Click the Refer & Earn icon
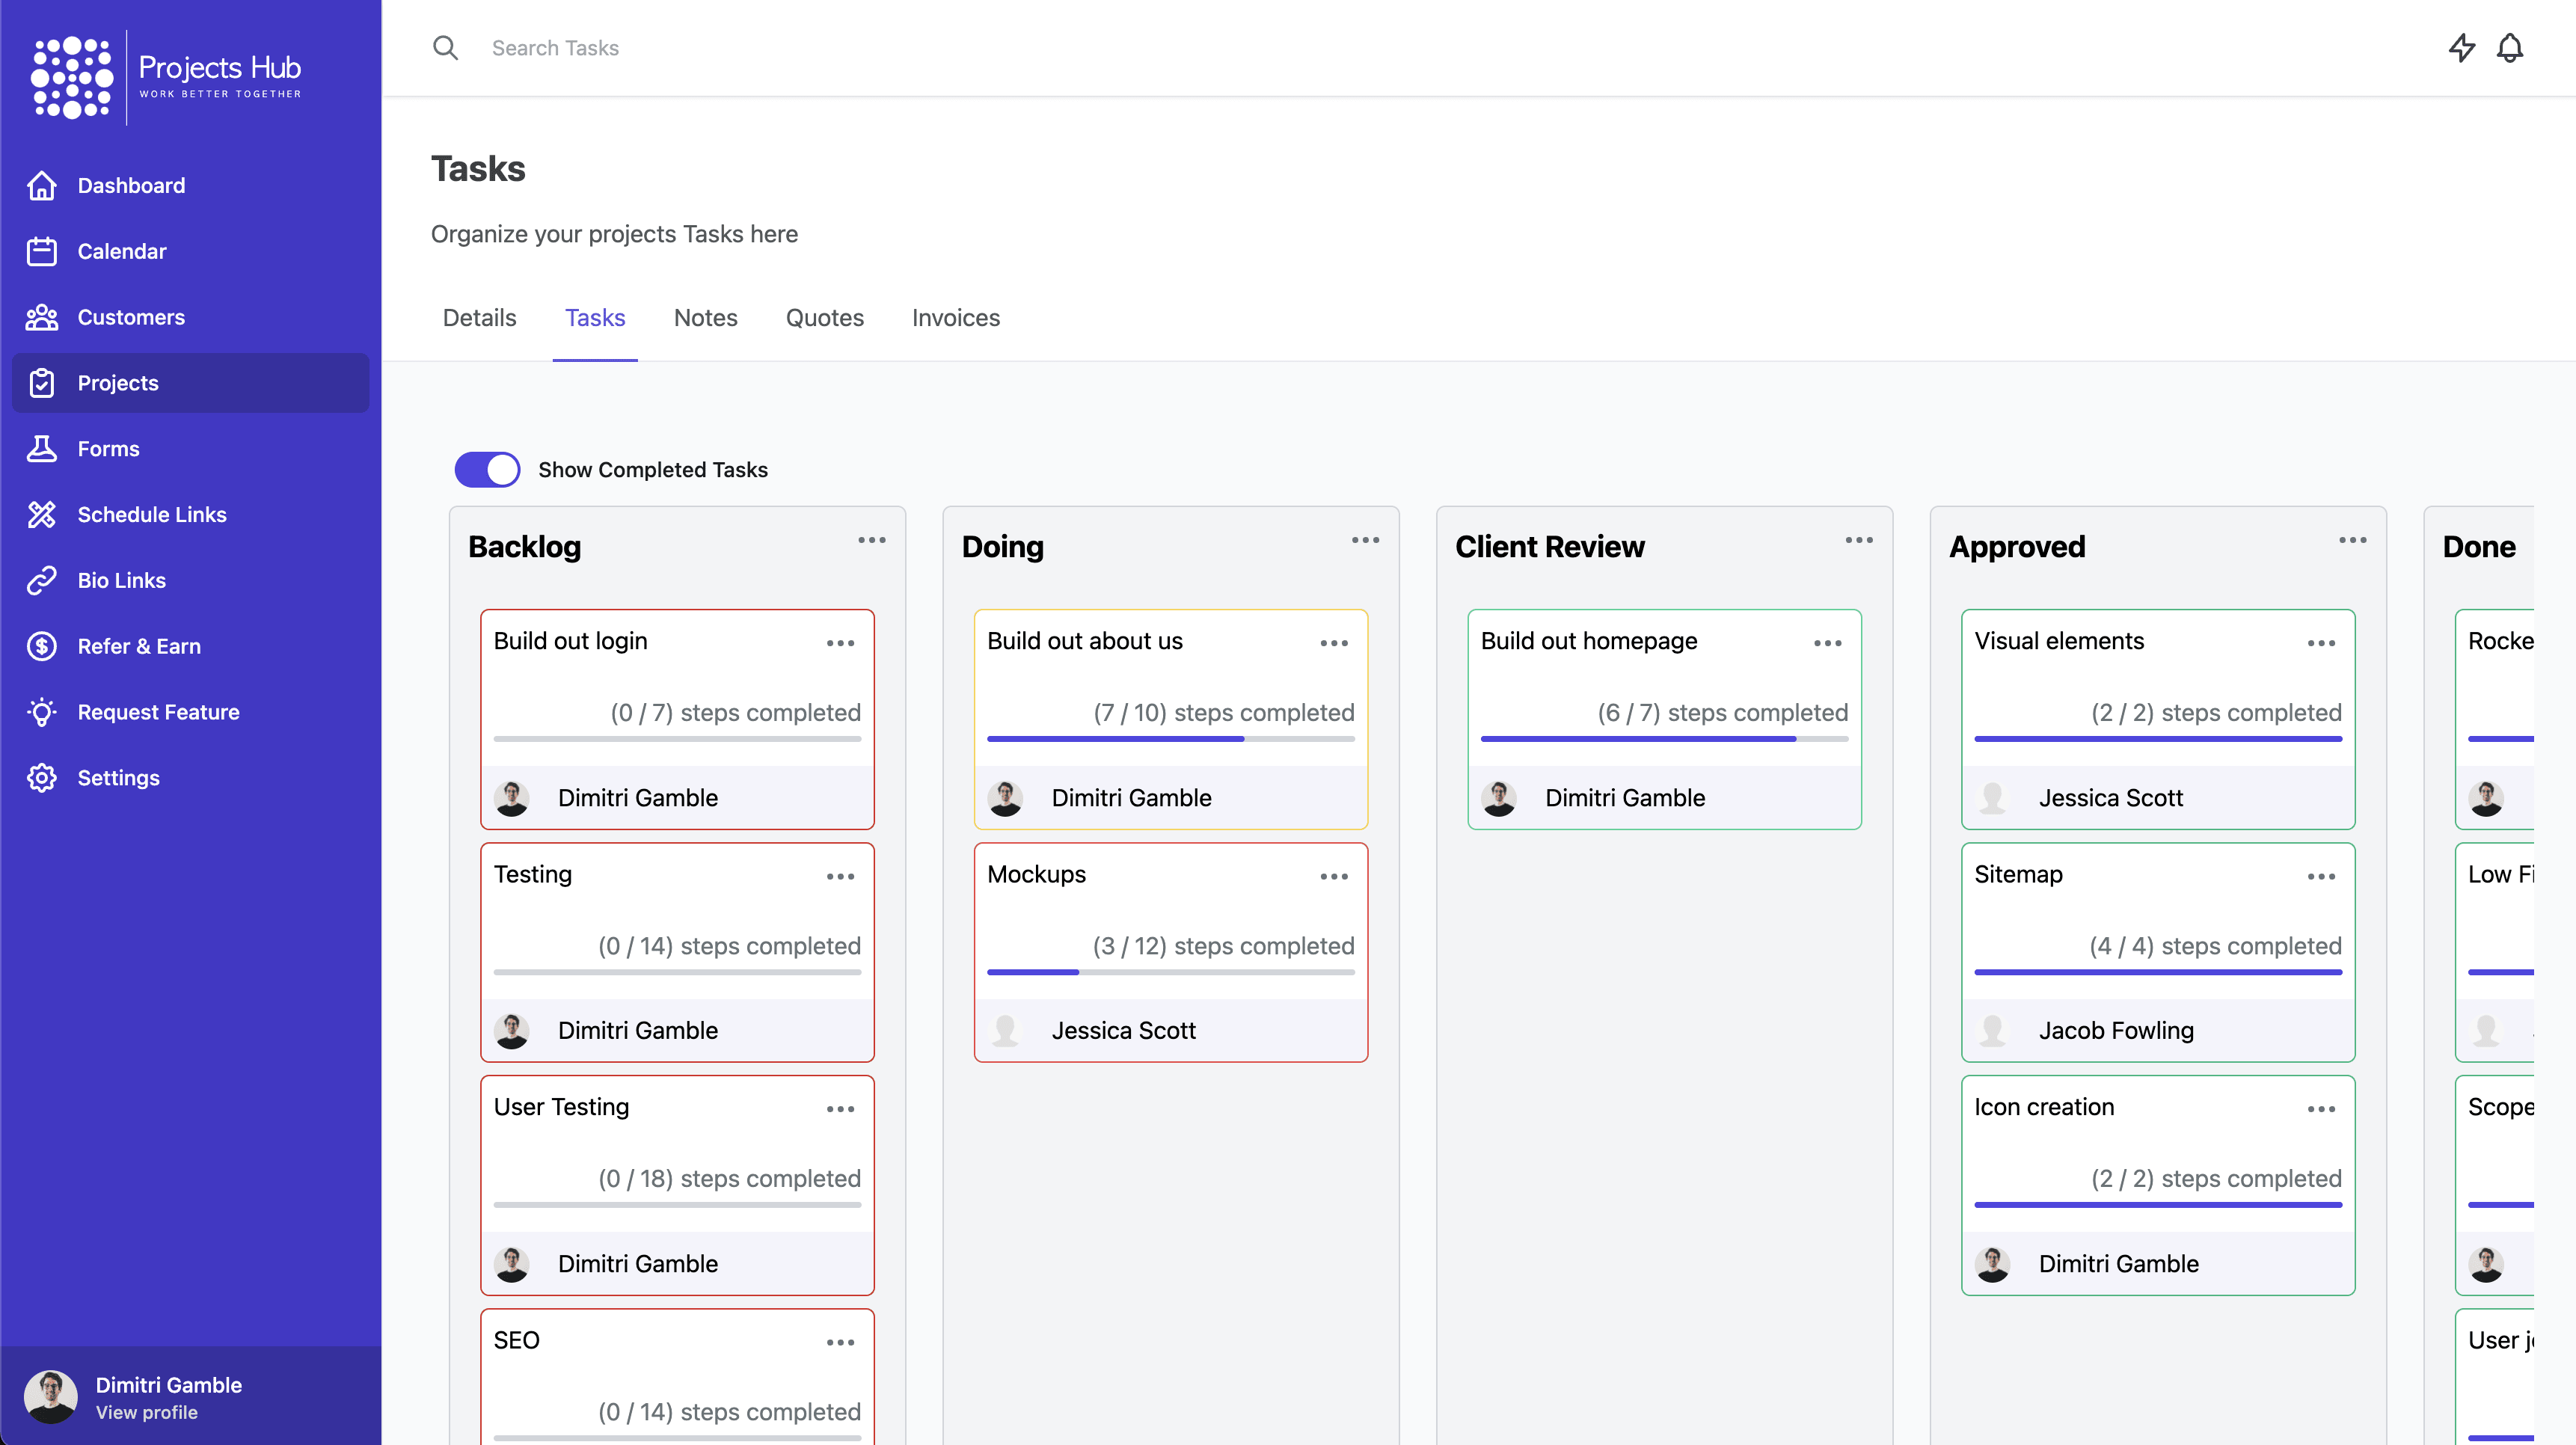The height and width of the screenshot is (1445, 2576). (x=44, y=645)
